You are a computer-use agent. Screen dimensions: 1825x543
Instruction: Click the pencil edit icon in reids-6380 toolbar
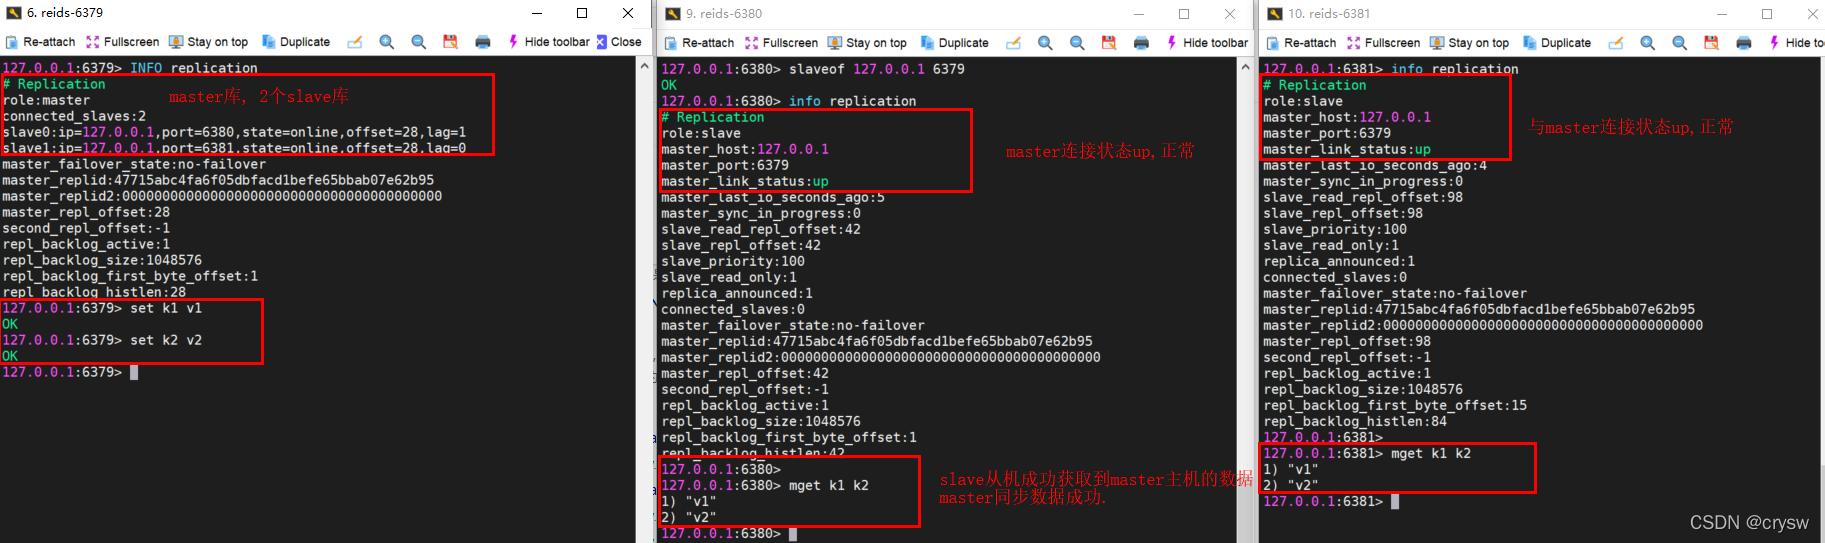pos(1014,43)
